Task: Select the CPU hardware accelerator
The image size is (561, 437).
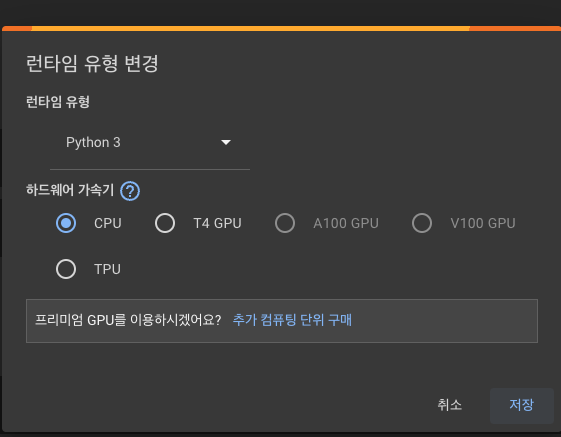Action: (66, 223)
